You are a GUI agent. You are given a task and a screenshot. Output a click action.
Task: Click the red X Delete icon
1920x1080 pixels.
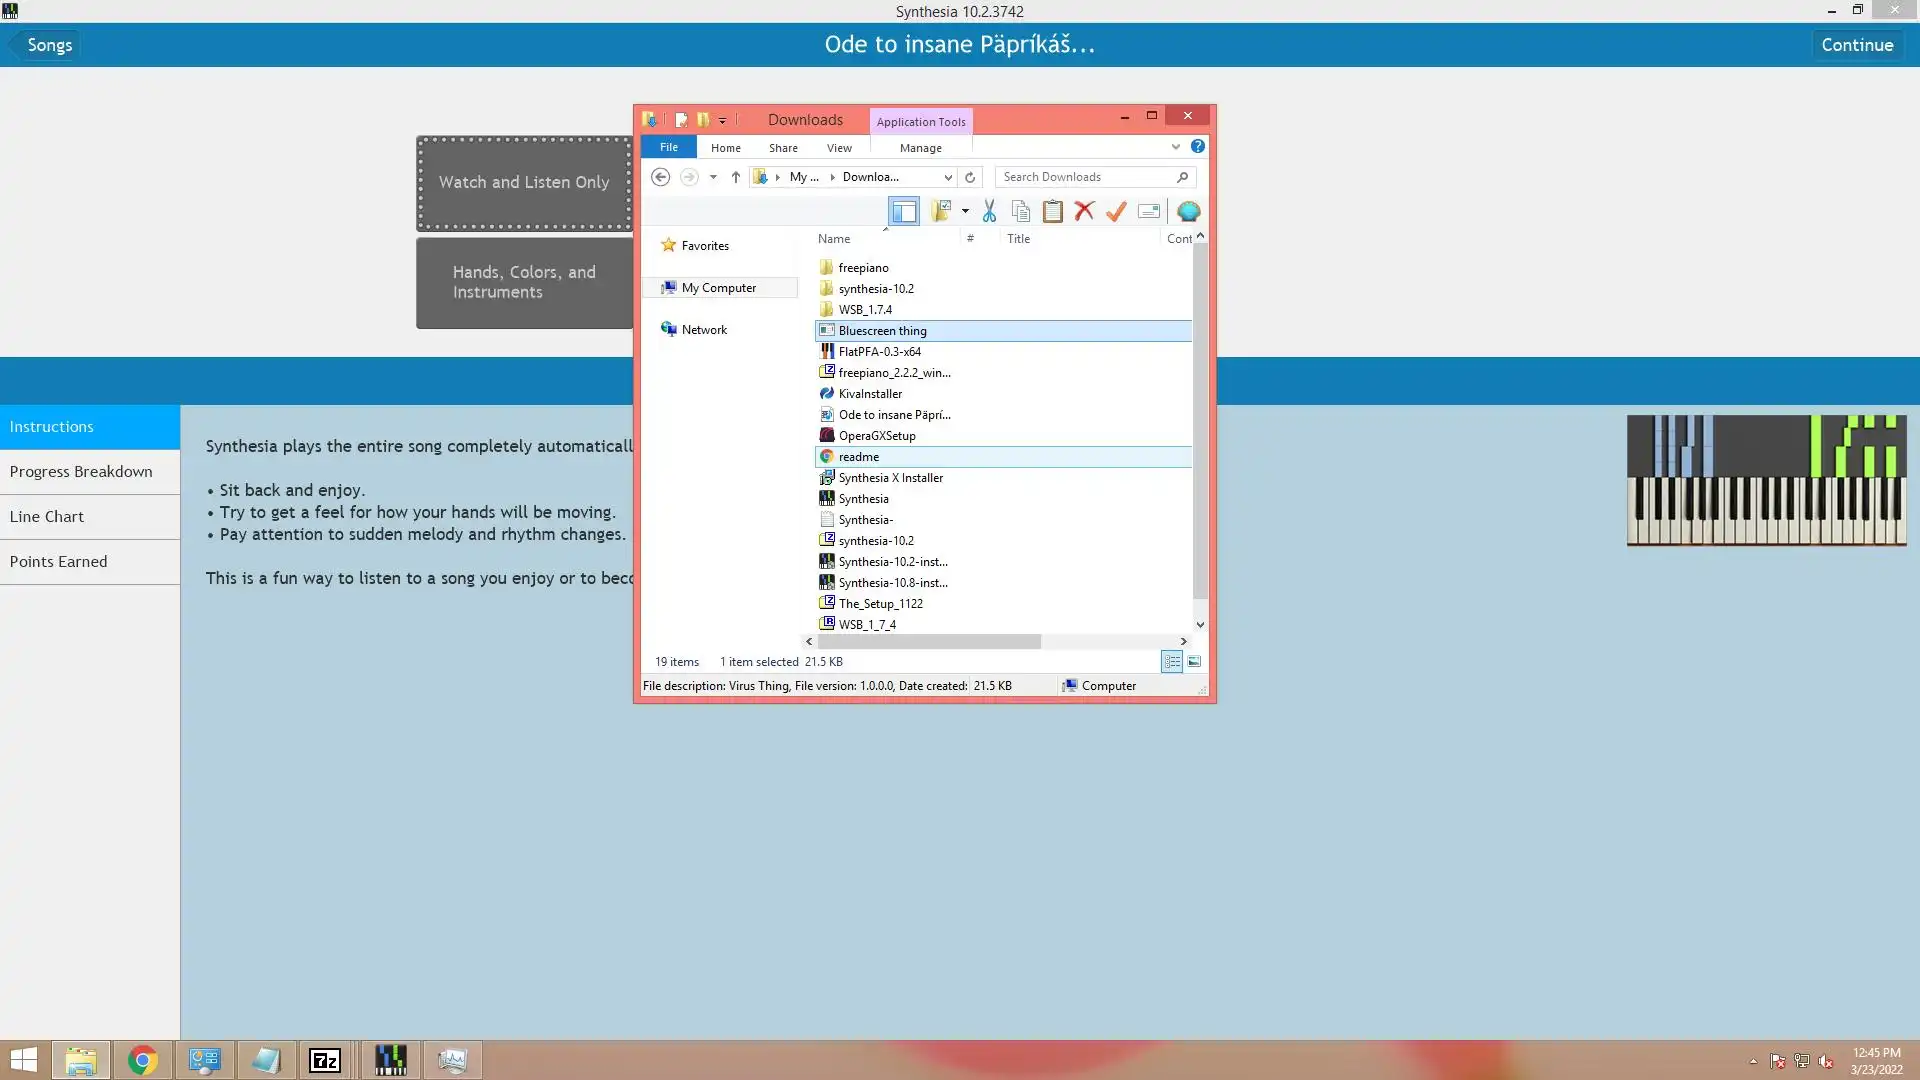pos(1084,211)
